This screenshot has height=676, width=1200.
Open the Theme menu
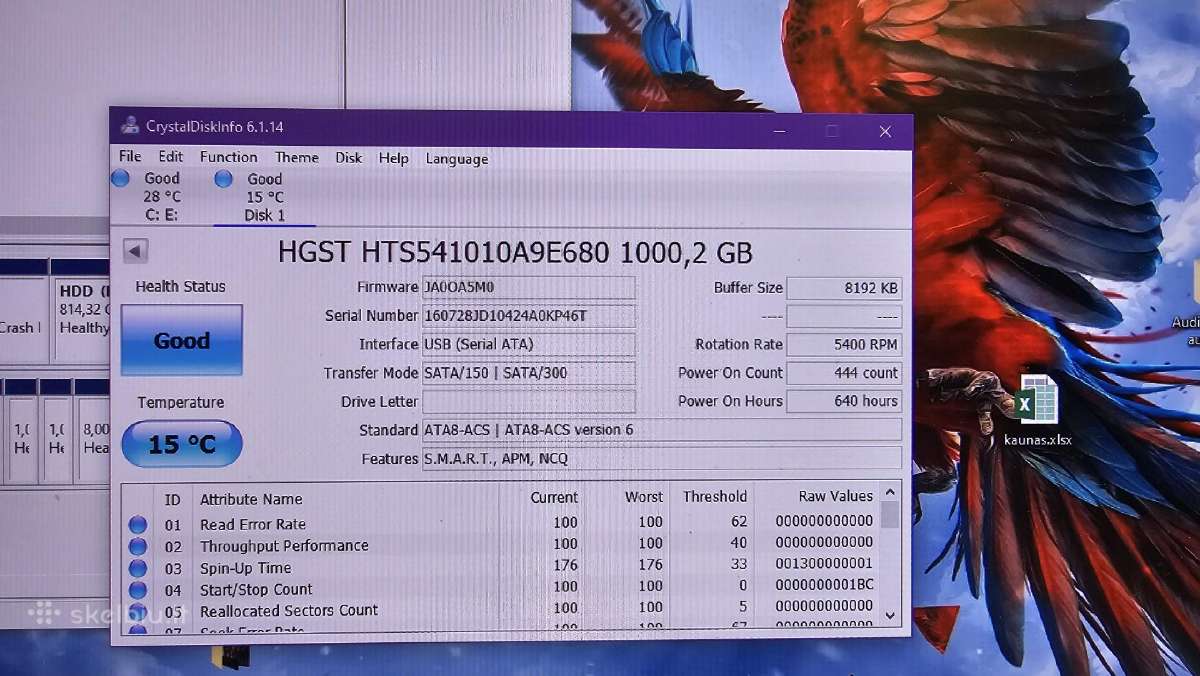[297, 158]
